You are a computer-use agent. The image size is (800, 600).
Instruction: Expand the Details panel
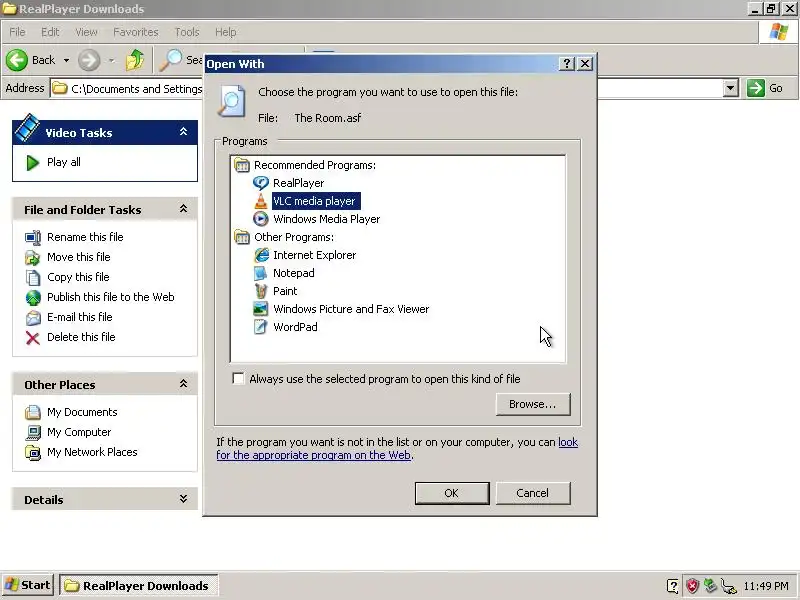pyautogui.click(x=184, y=499)
